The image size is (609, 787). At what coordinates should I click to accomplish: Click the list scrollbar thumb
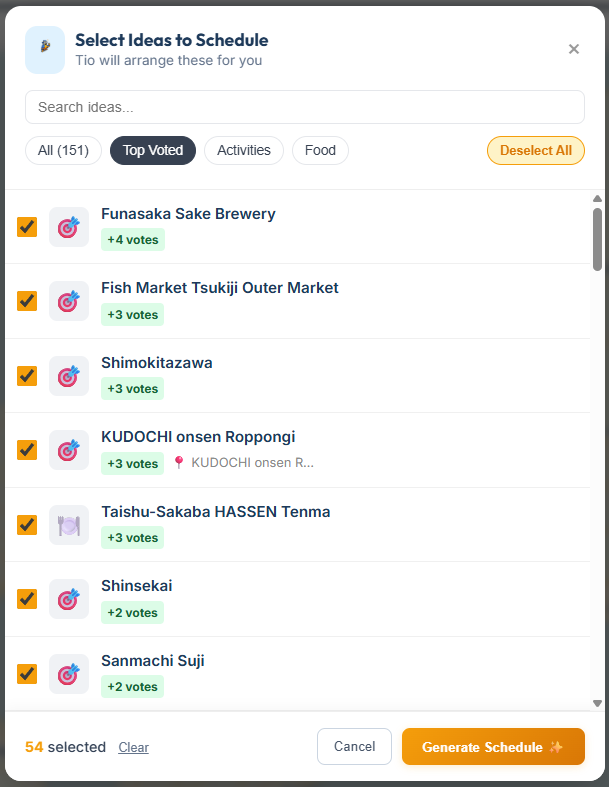coord(597,239)
